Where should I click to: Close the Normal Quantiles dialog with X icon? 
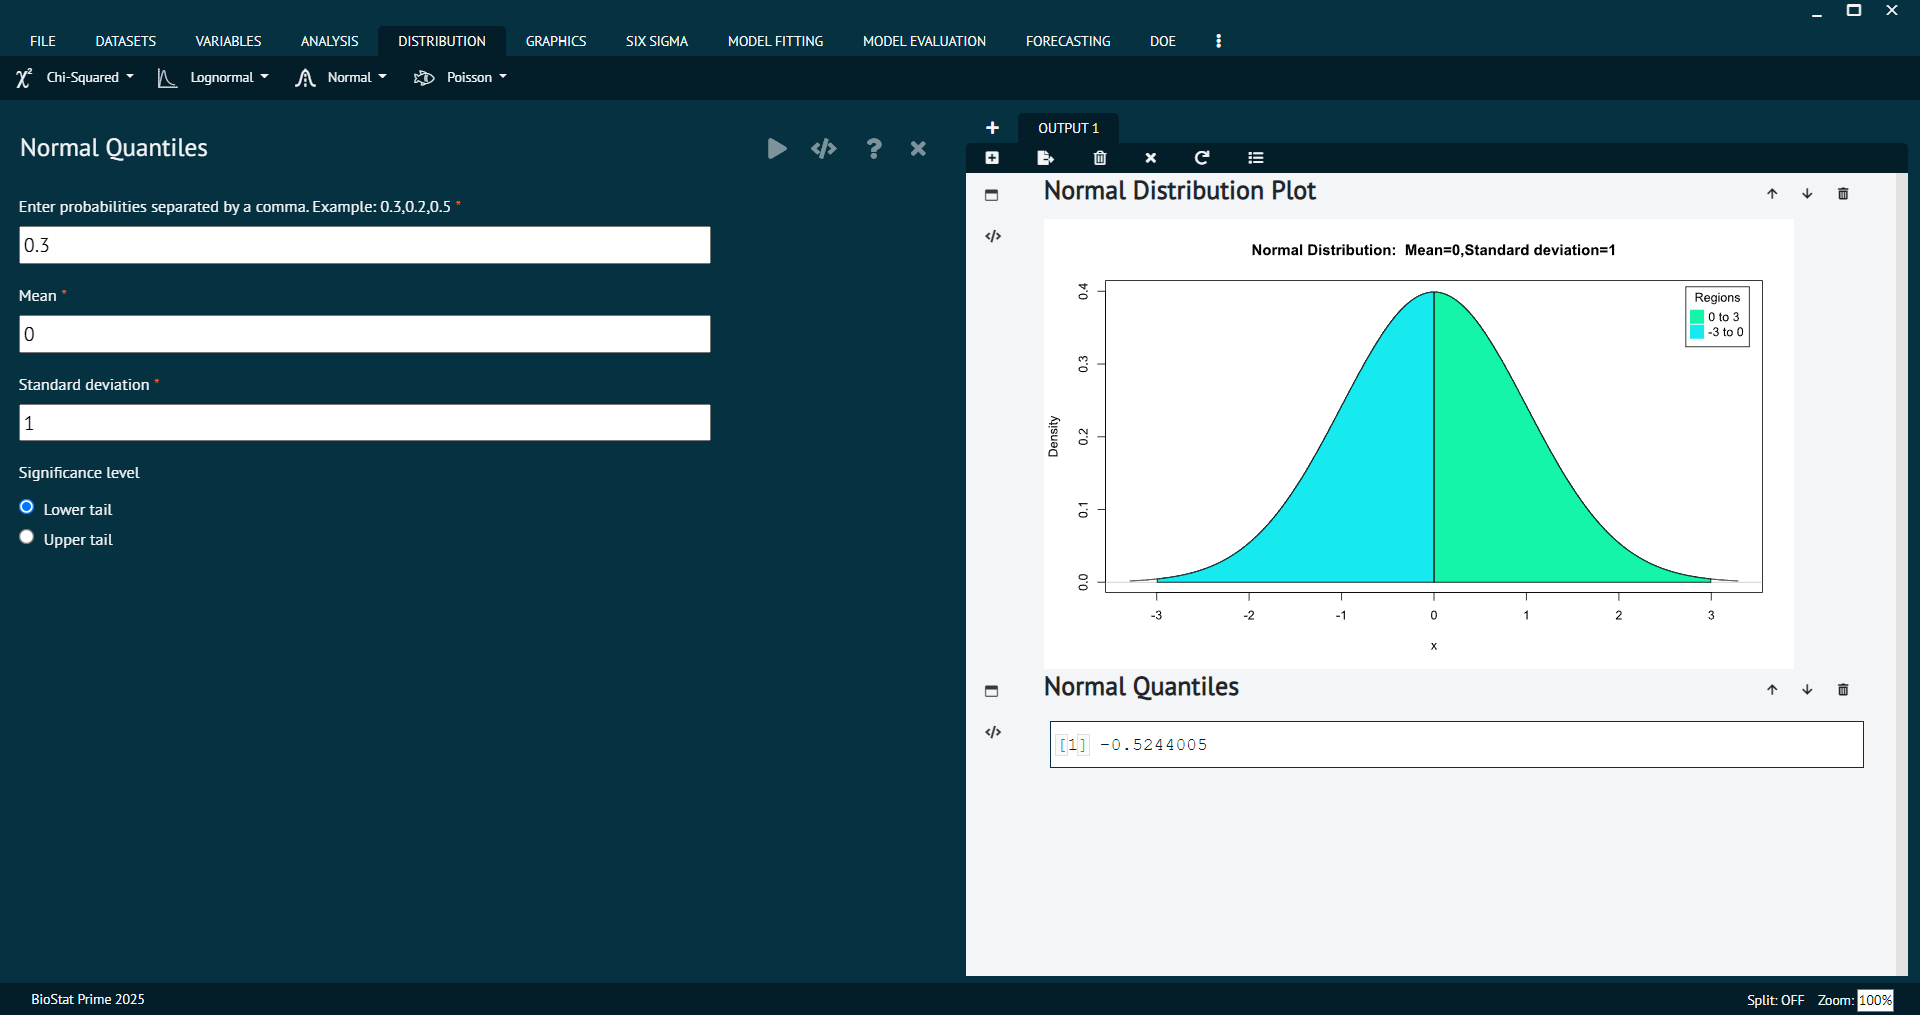pos(918,149)
